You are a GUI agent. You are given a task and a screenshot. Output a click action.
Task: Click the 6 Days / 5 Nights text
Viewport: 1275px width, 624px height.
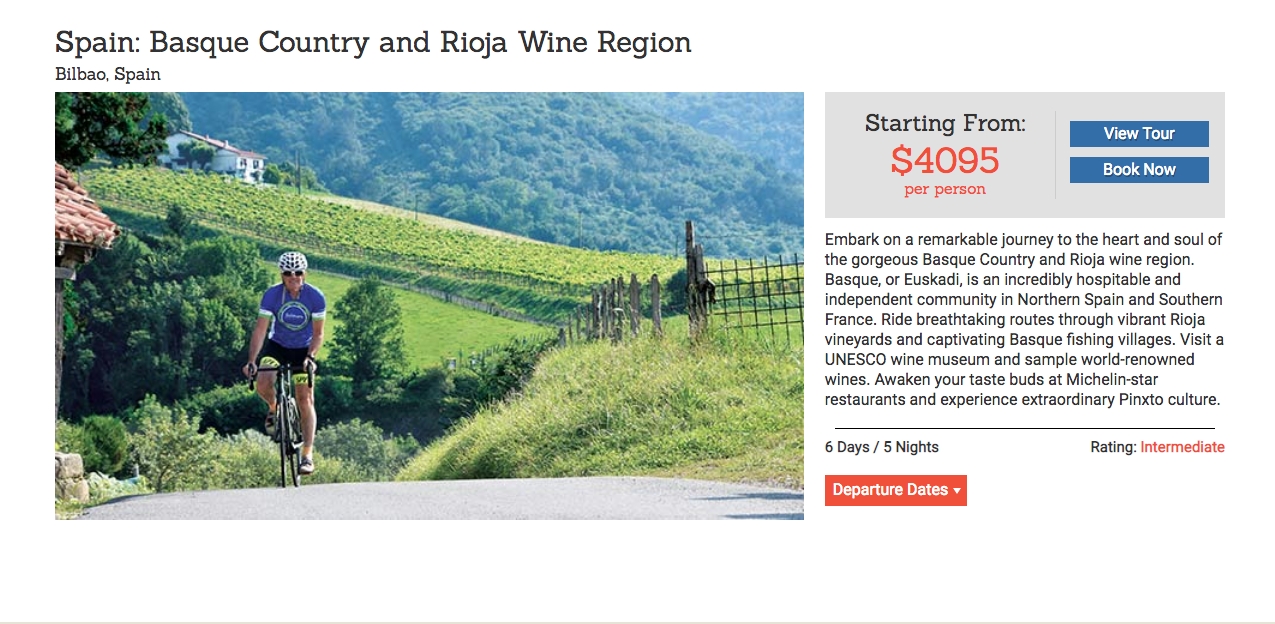tap(882, 447)
